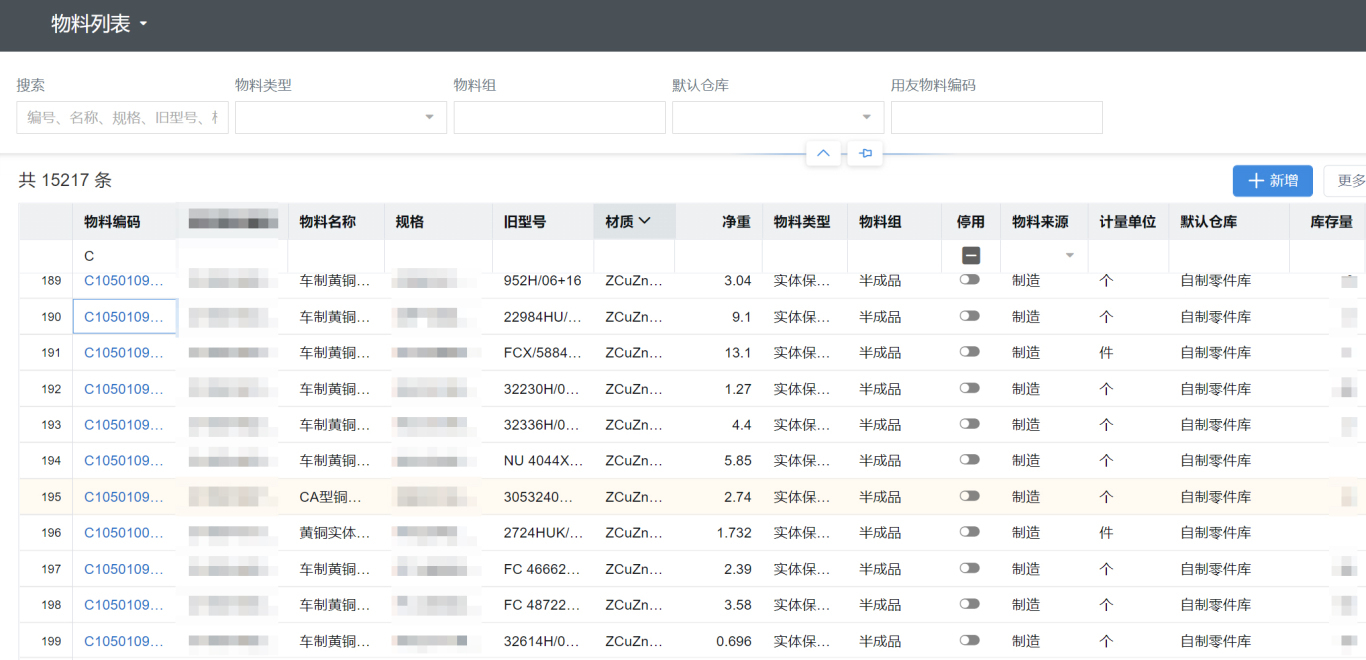Click the 计量单位 column header
The image size is (1366, 660).
[x=1128, y=222]
